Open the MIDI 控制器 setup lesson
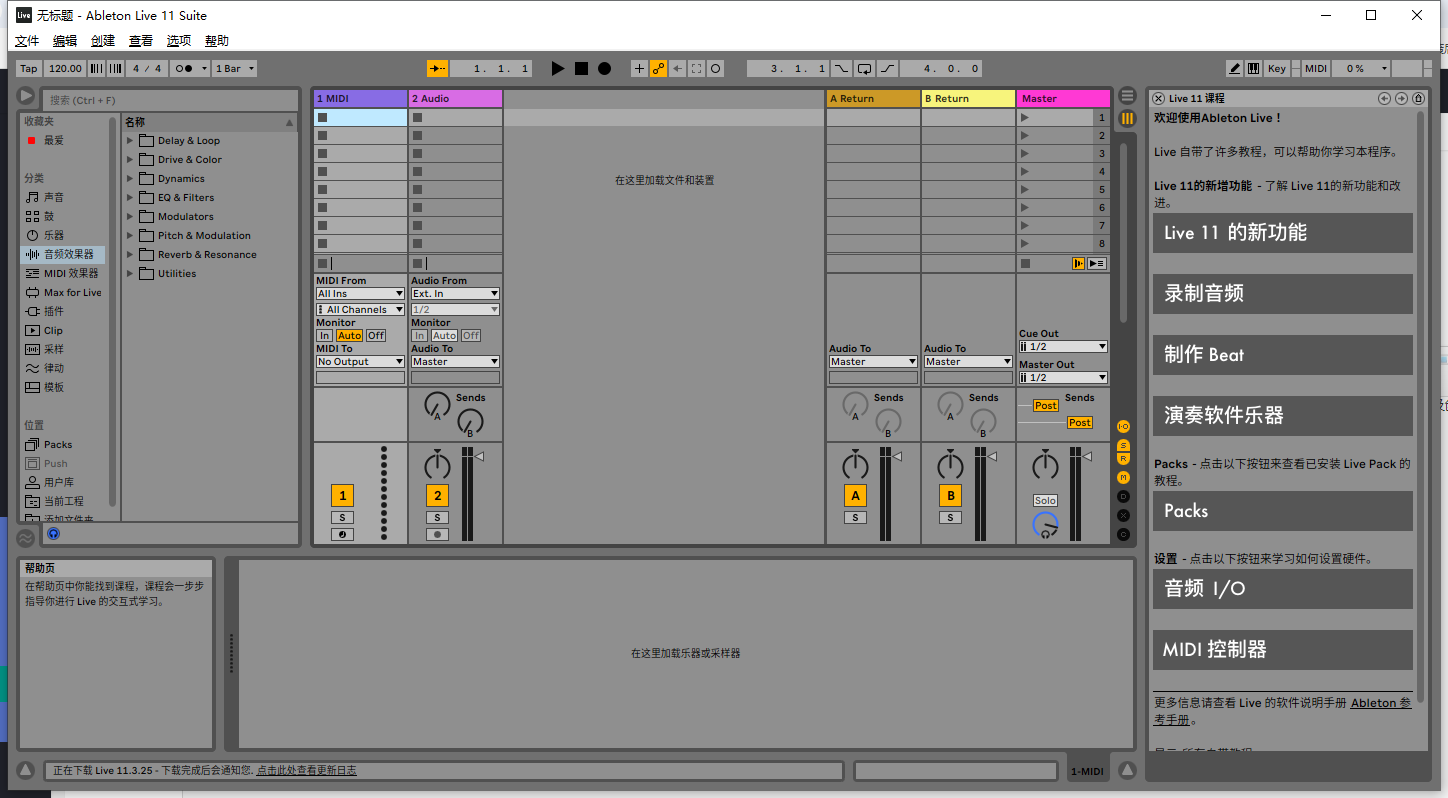This screenshot has width=1448, height=798. coord(1283,650)
